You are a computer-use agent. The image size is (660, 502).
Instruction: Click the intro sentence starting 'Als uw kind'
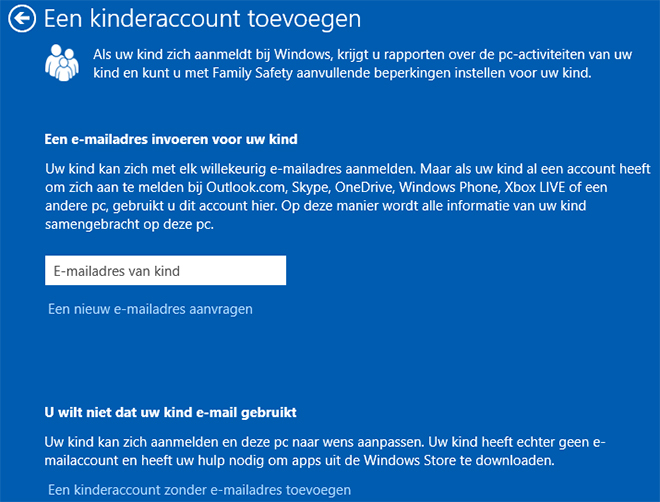[362, 64]
